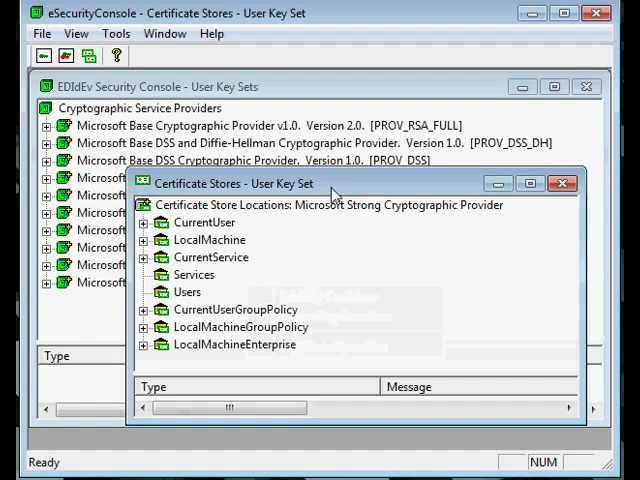
Task: Click the NUM indicator in status bar
Action: (x=543, y=462)
